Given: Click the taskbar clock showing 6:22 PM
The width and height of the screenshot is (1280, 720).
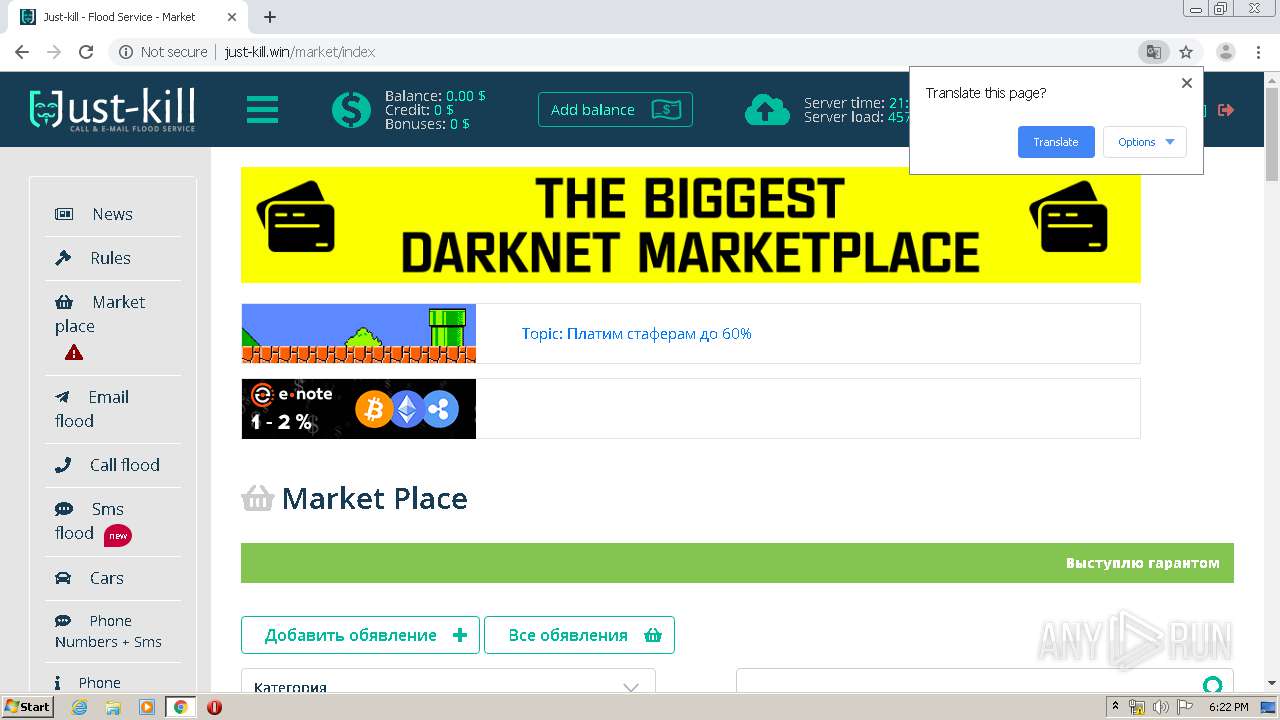Looking at the screenshot, I should [x=1228, y=707].
